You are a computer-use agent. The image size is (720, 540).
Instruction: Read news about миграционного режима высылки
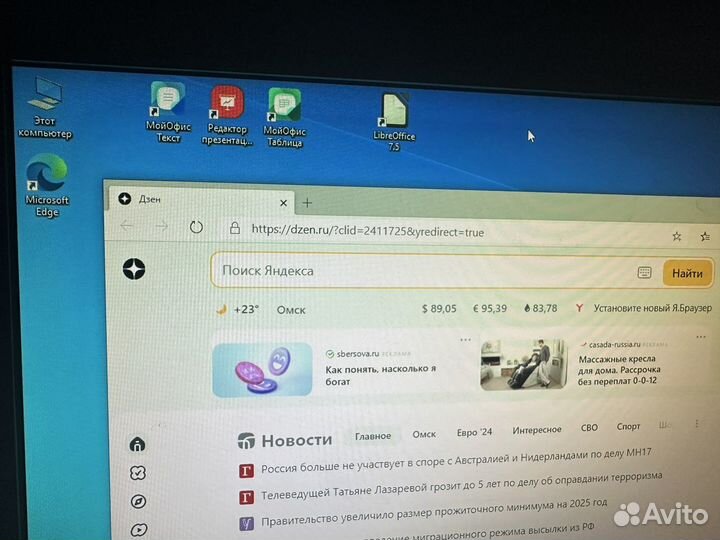(x=478, y=533)
